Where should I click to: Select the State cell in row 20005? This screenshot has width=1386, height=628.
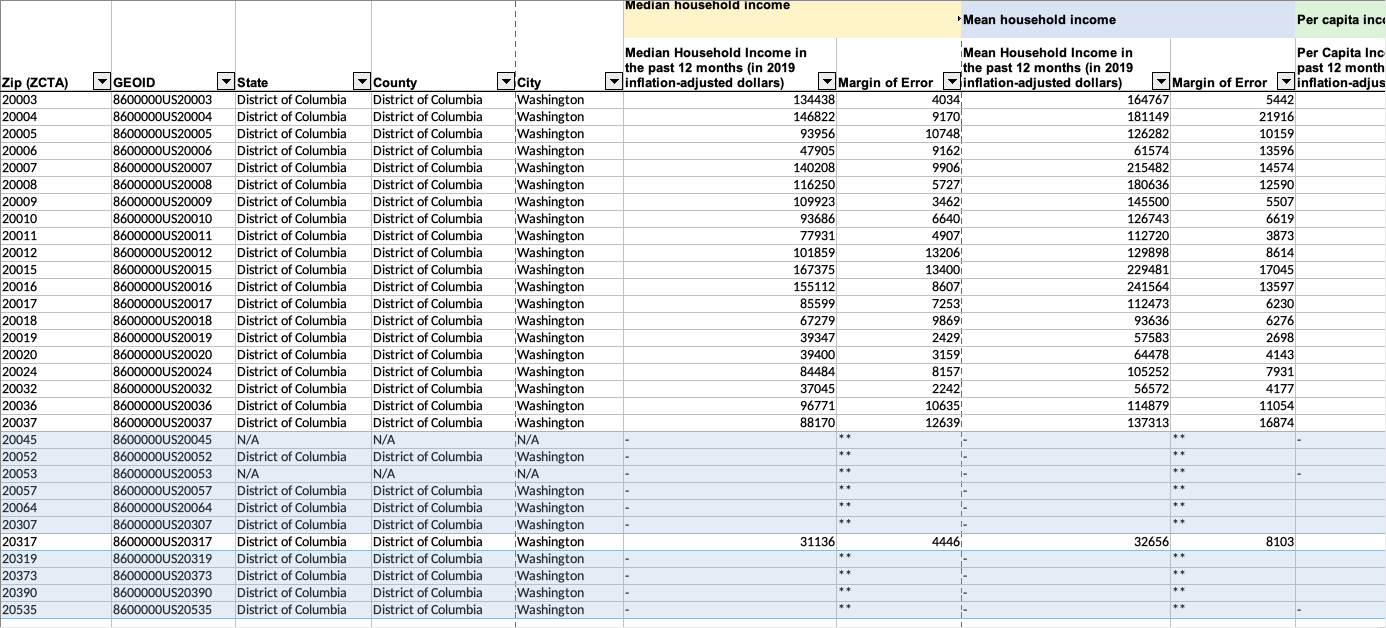click(303, 134)
